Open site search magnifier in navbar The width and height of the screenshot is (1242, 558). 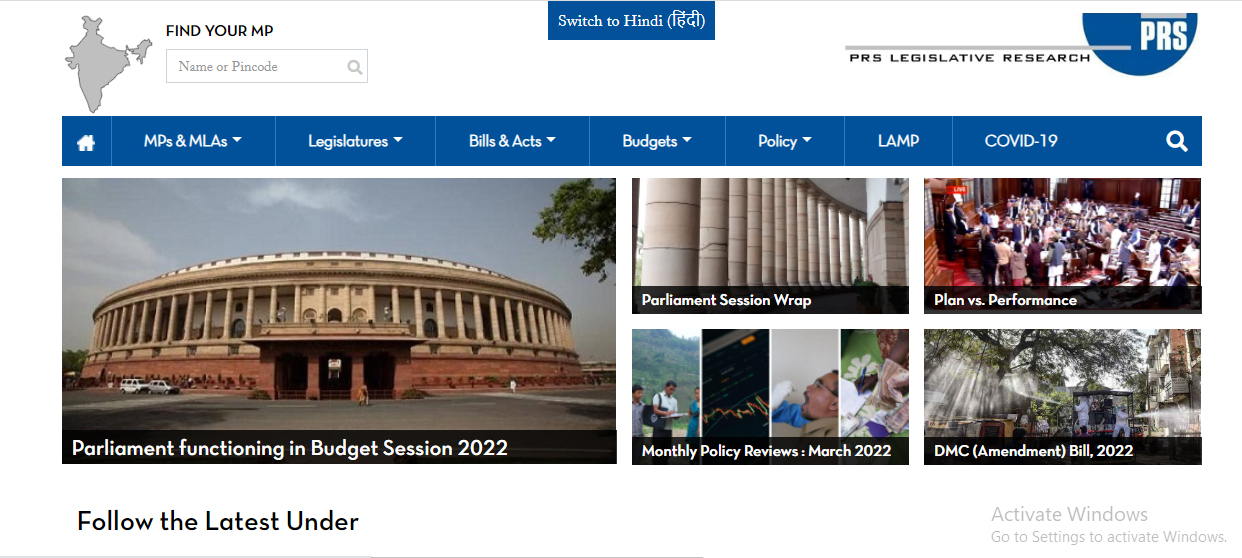pyautogui.click(x=1177, y=141)
